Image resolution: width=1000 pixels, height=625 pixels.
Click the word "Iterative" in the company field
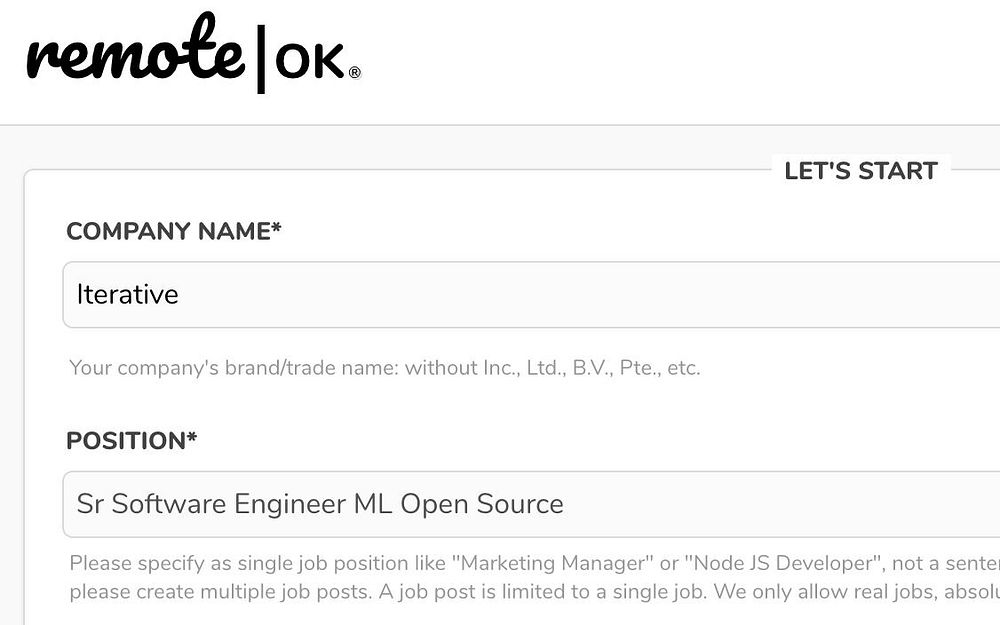pos(128,294)
